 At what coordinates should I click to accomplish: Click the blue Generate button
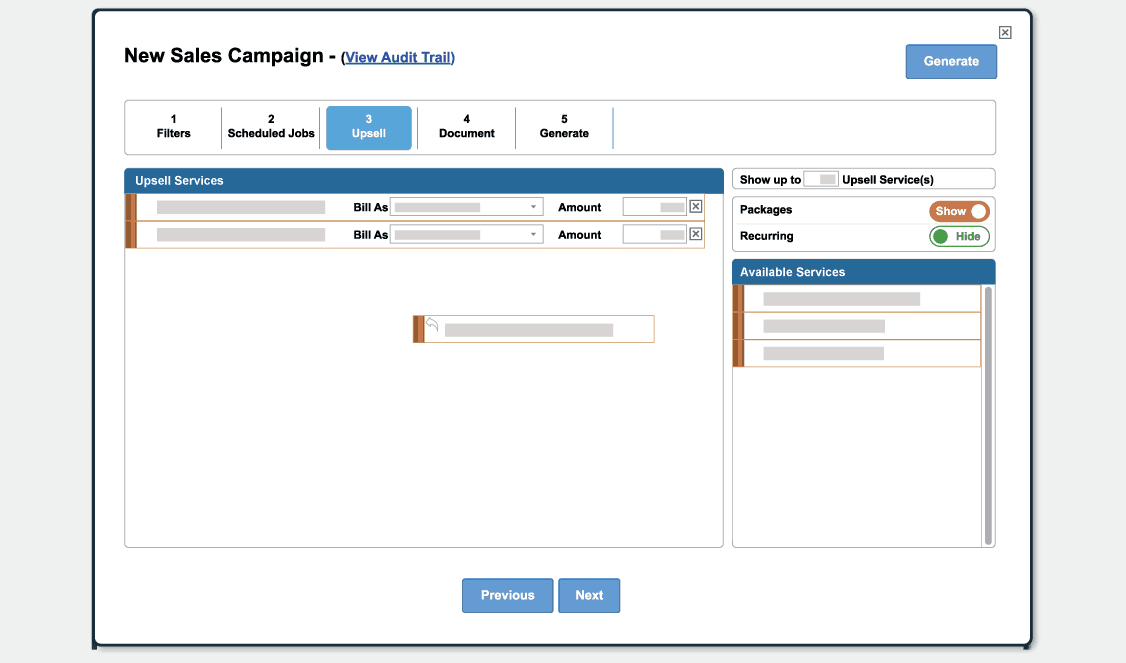(x=951, y=62)
